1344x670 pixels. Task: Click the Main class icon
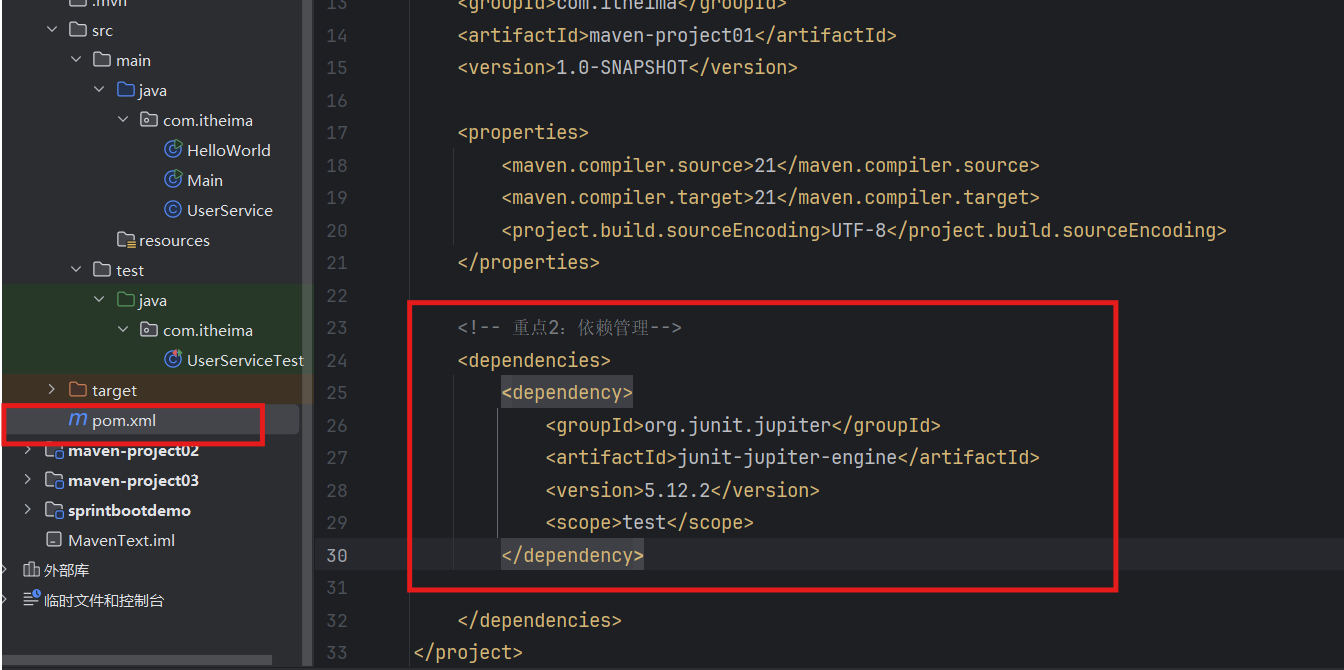click(173, 180)
